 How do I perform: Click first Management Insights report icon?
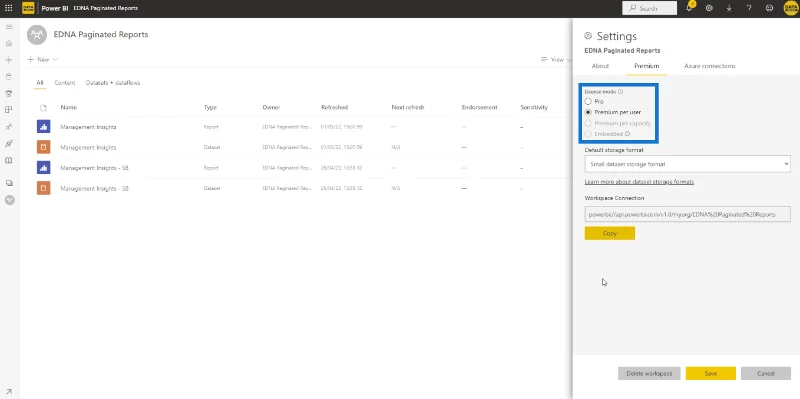43,127
